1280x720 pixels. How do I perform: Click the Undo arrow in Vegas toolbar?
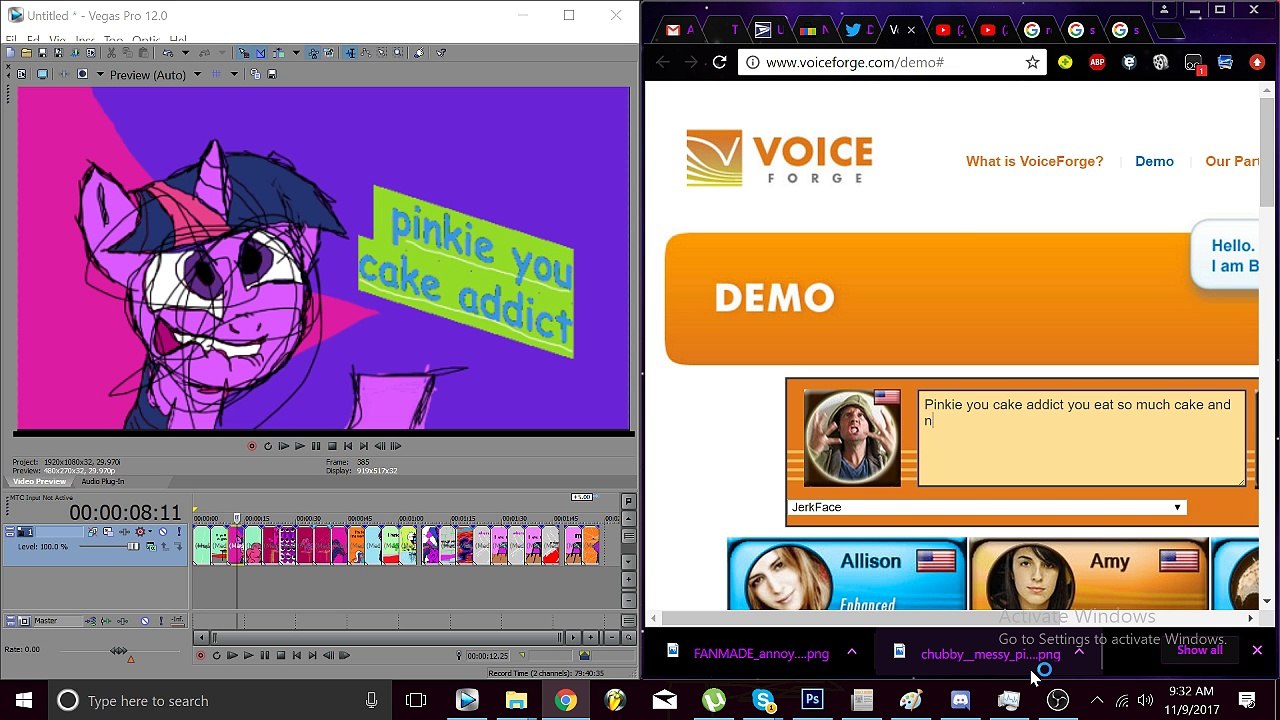pos(167,53)
